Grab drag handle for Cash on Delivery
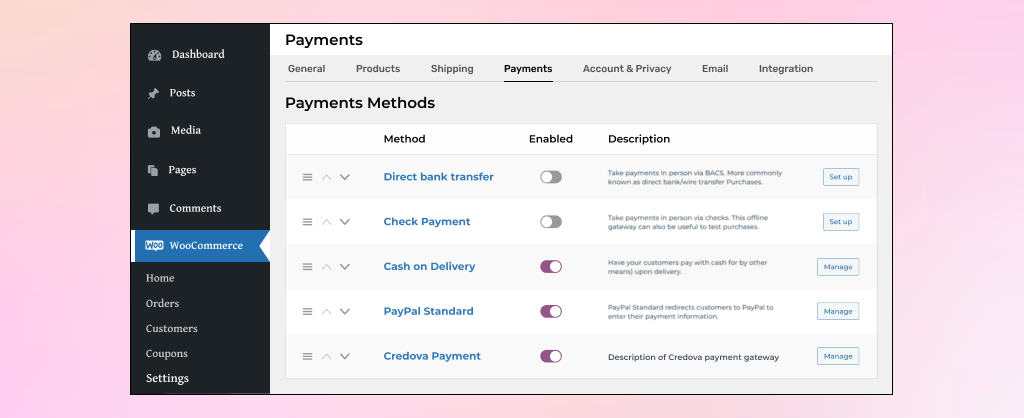The image size is (1024, 418). click(x=308, y=266)
